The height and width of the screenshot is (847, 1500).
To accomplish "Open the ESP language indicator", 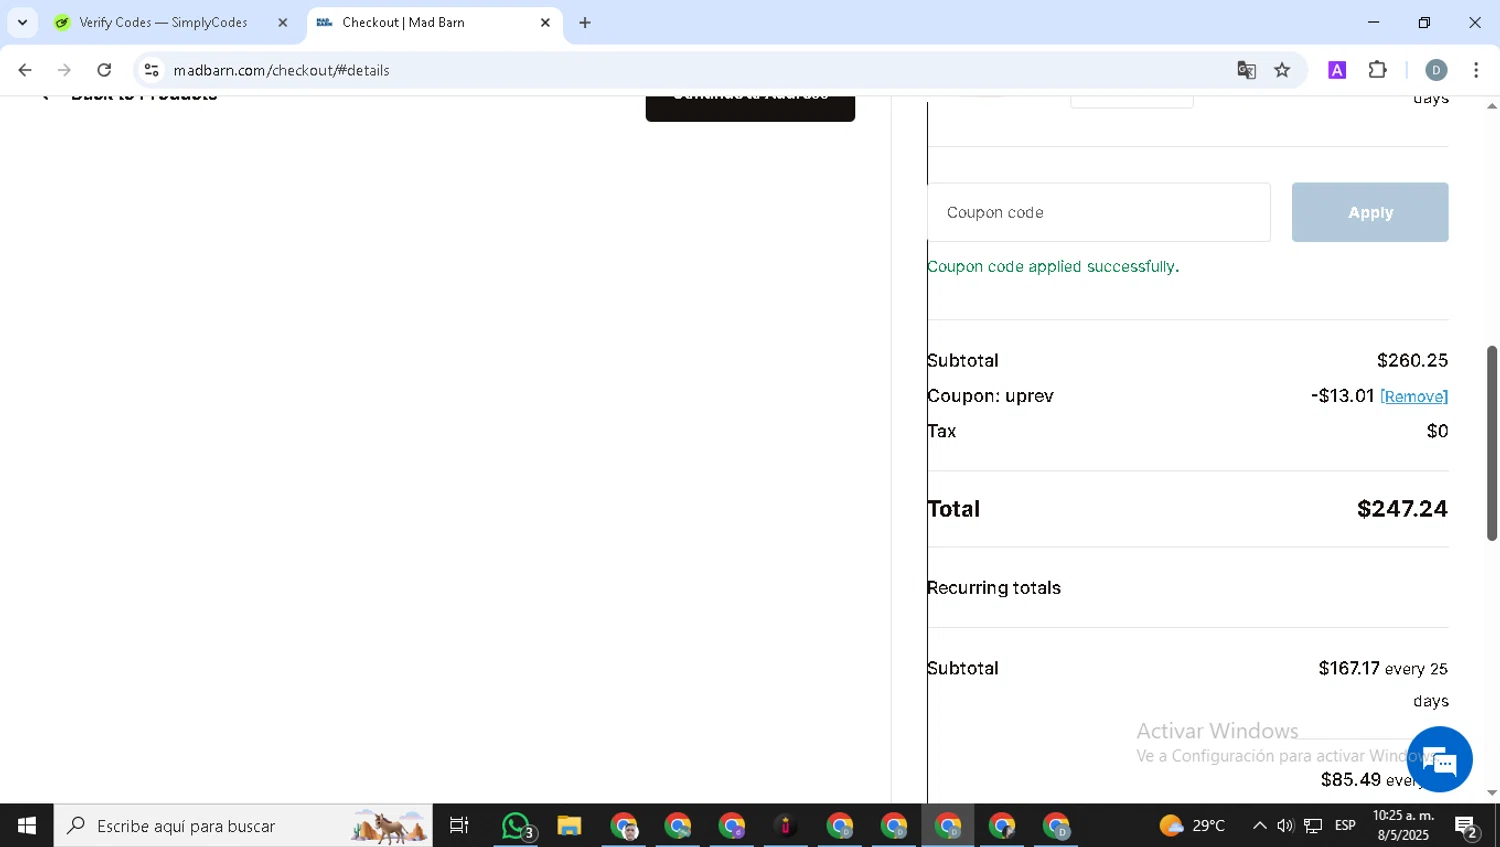I will [1345, 825].
